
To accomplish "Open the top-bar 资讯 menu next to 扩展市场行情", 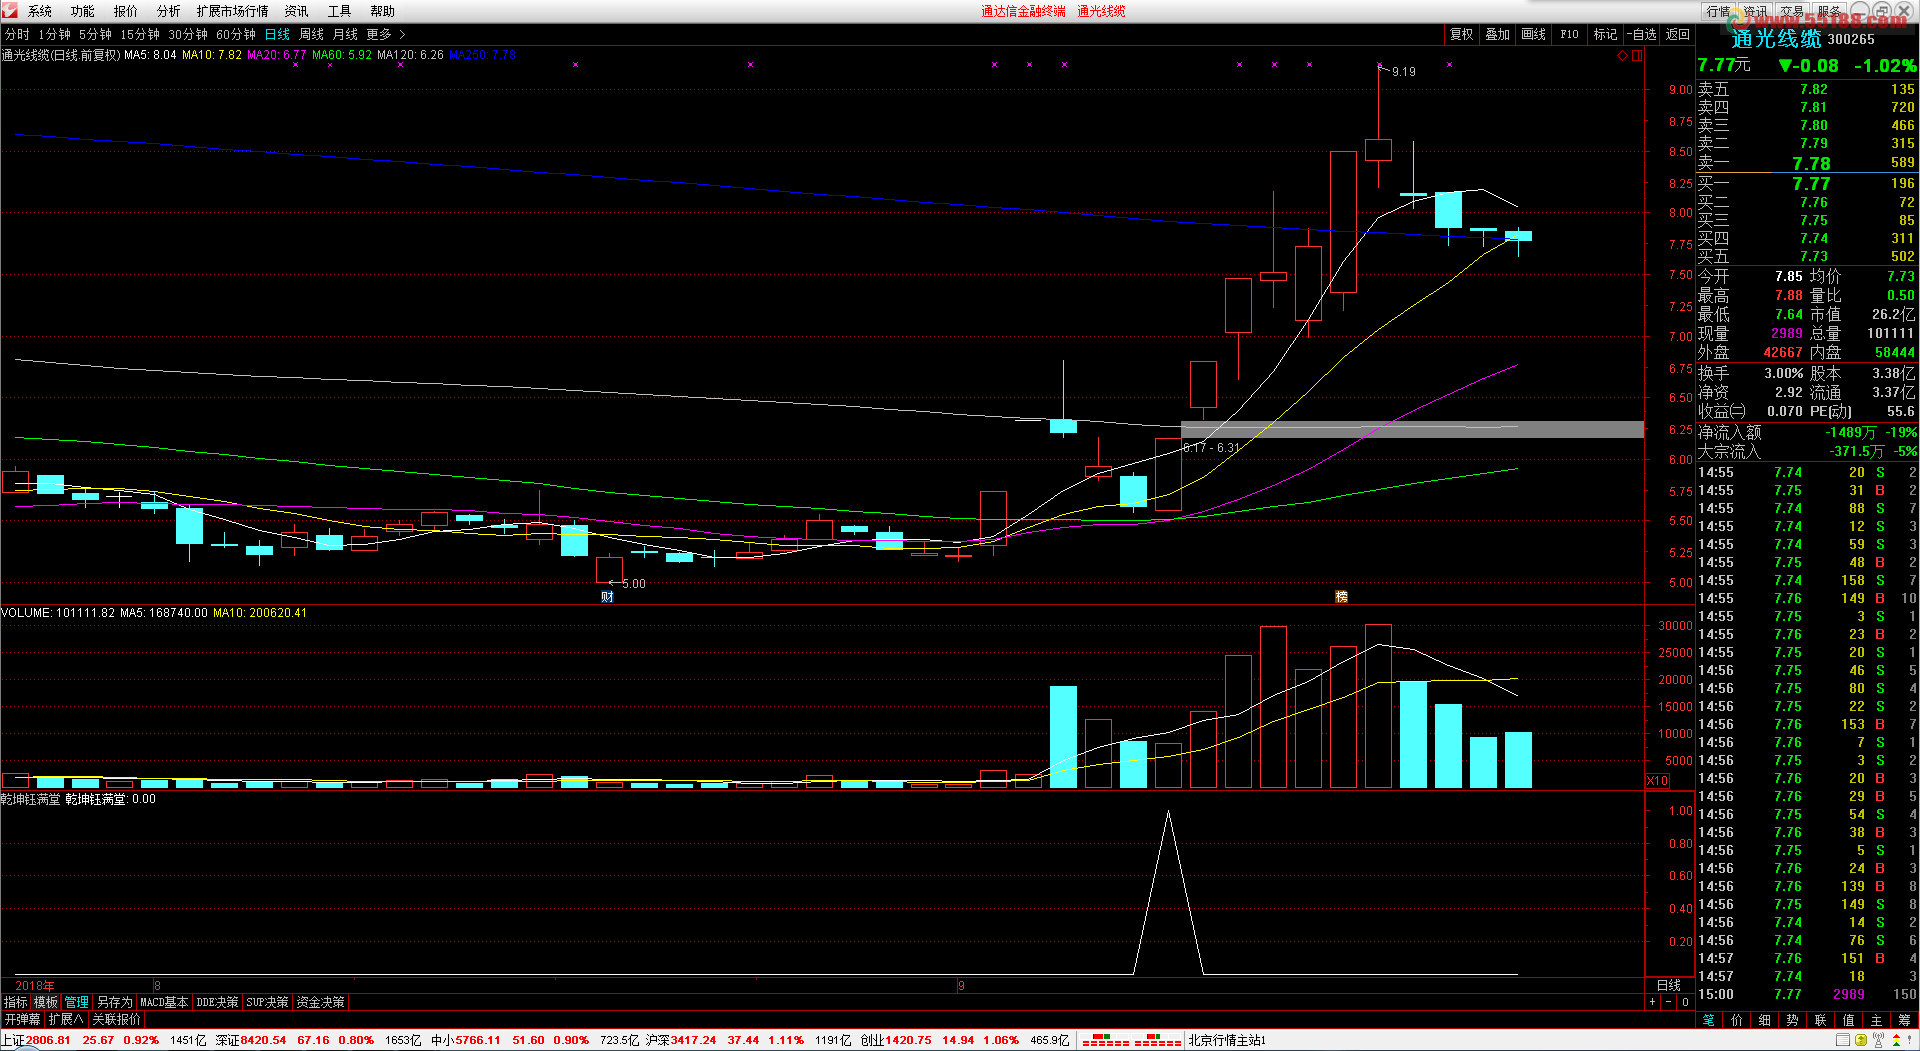I will (x=297, y=11).
